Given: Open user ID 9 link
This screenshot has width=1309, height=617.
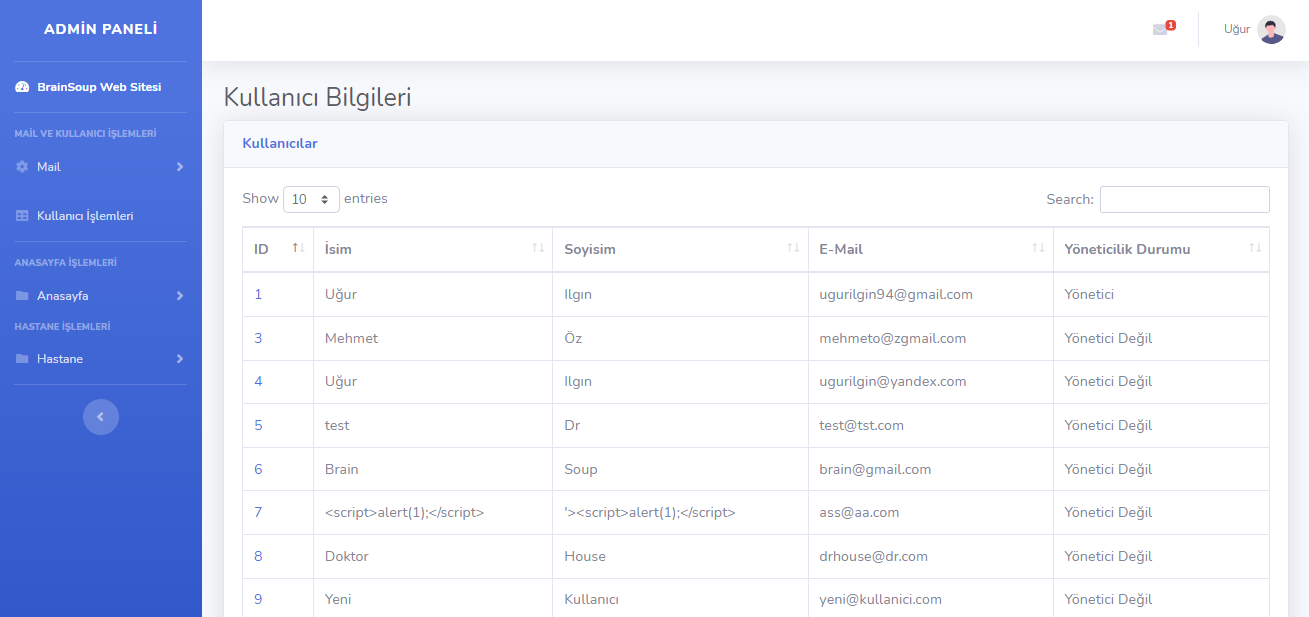Looking at the screenshot, I should coord(258,599).
